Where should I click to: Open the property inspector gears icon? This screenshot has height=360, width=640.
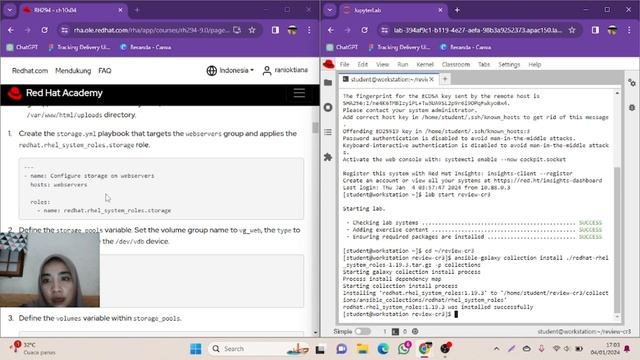(632, 83)
